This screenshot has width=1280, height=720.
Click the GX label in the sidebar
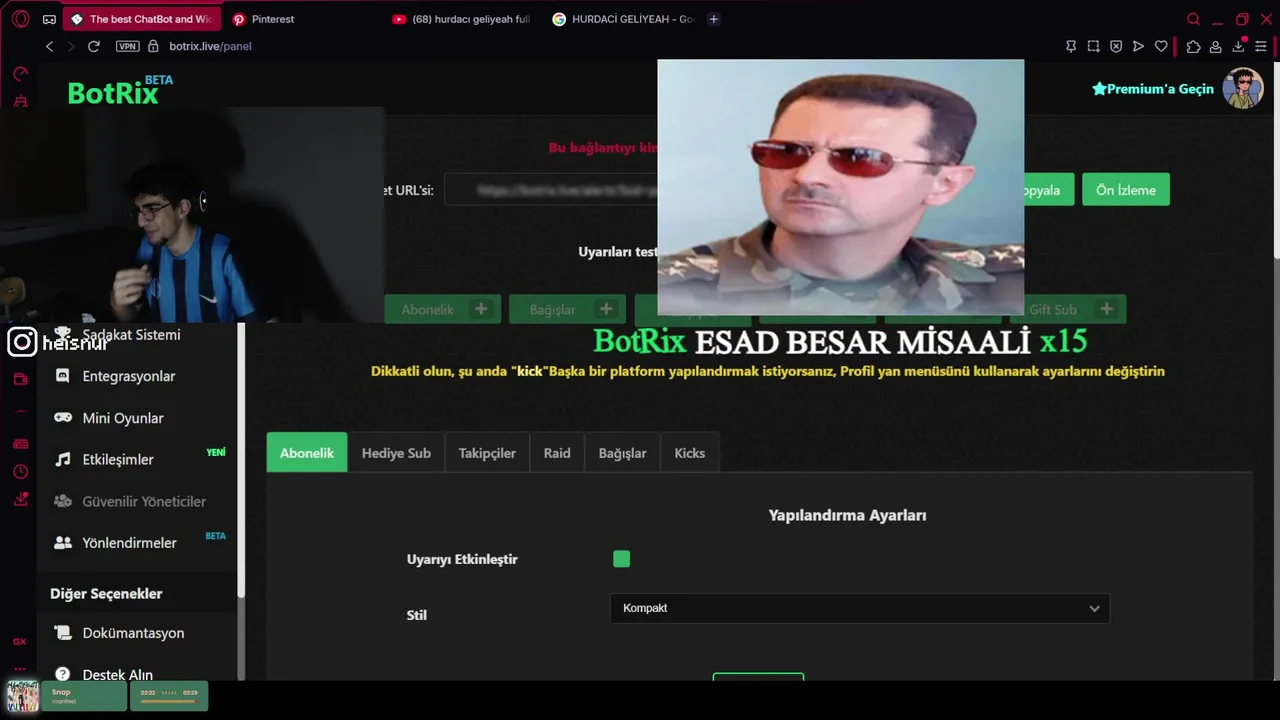(19, 642)
